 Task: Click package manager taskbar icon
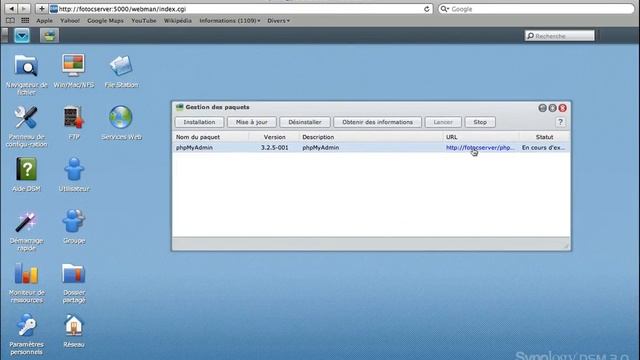[49, 36]
